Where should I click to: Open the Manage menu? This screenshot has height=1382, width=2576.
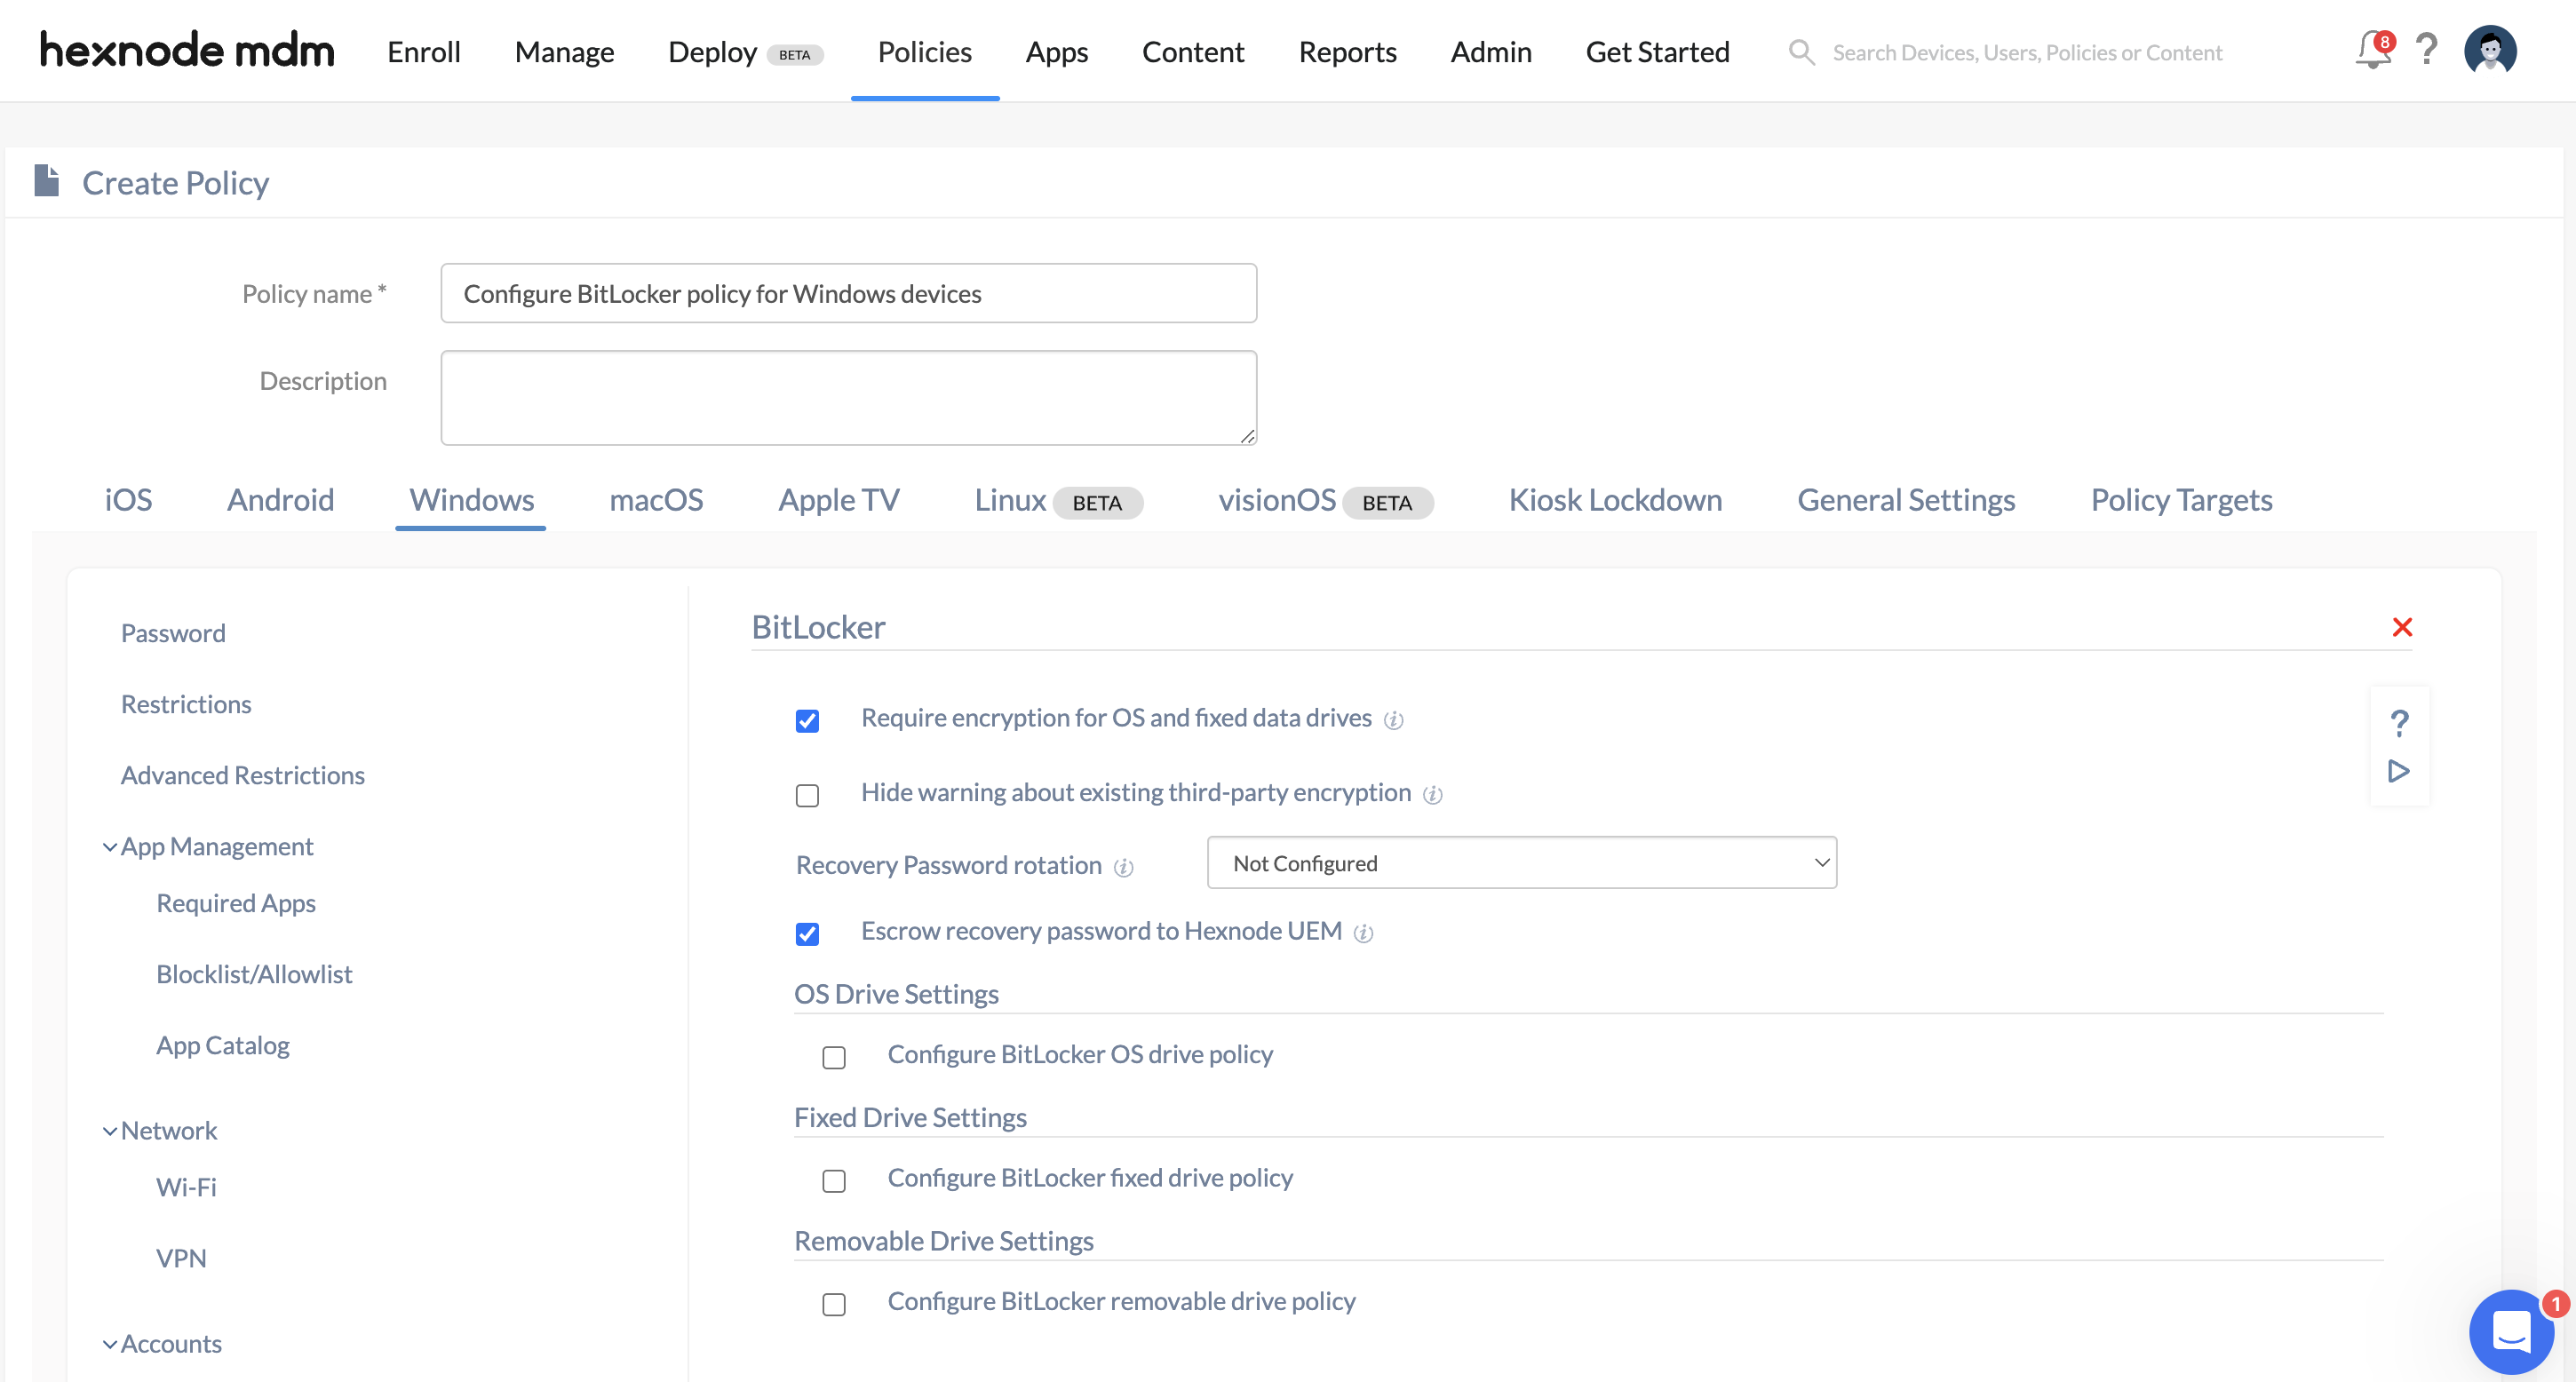[564, 51]
